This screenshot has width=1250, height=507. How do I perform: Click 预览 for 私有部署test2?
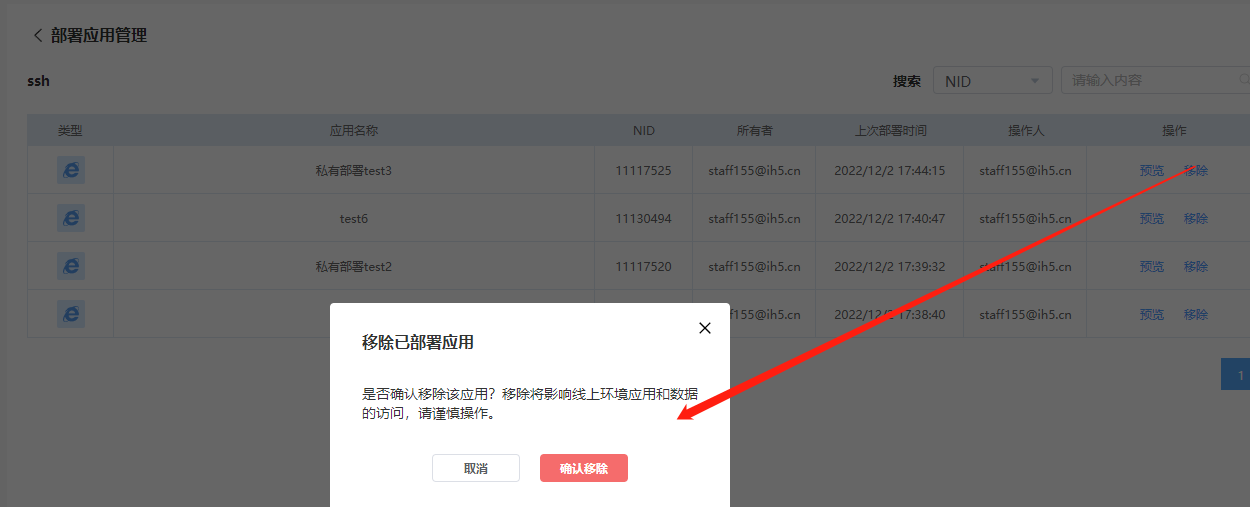tap(1152, 266)
